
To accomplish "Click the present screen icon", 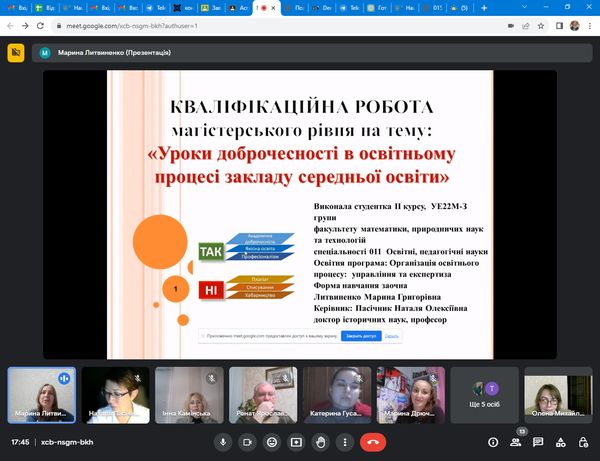I will (296, 441).
